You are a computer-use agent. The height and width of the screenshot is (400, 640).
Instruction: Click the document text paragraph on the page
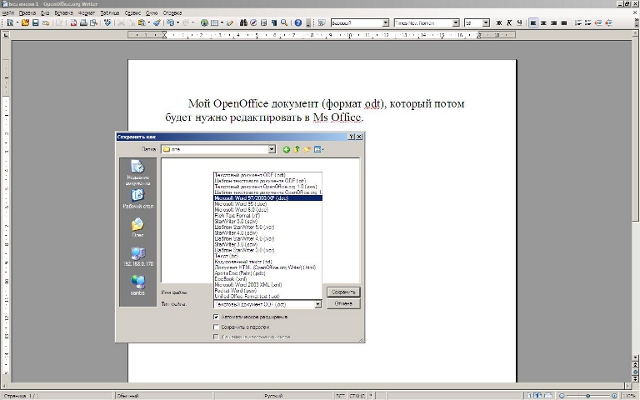[x=315, y=111]
